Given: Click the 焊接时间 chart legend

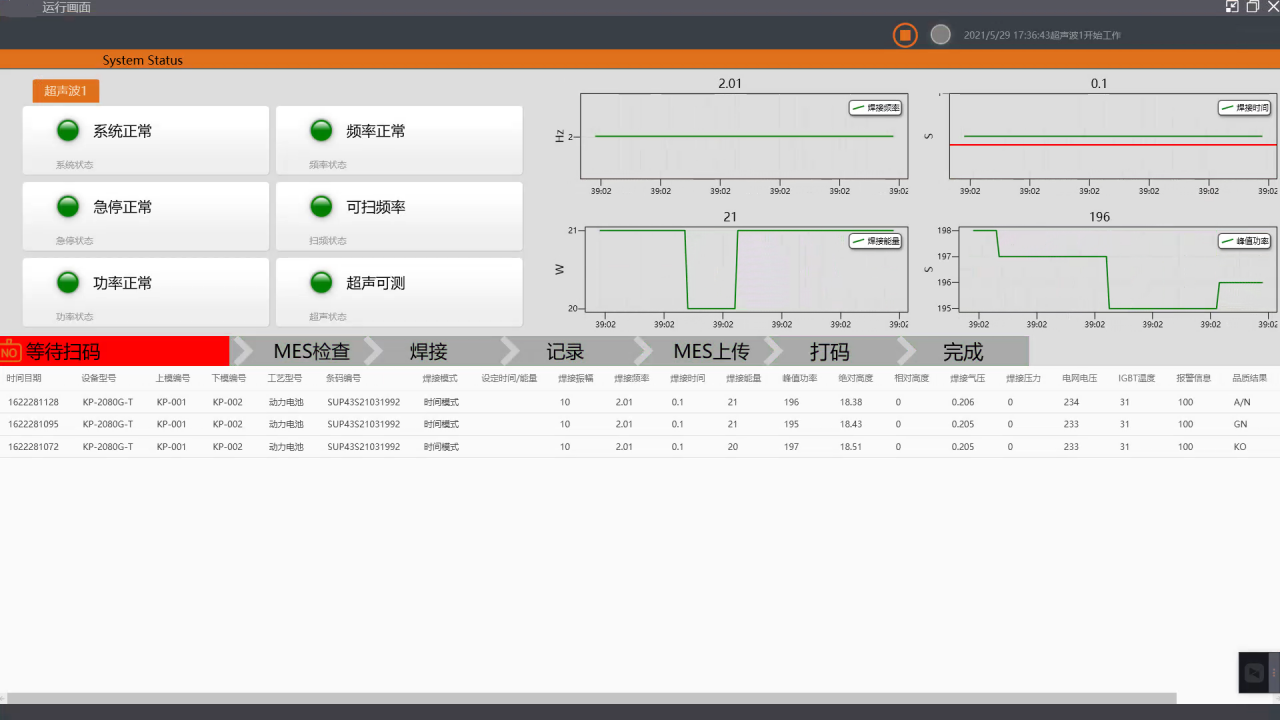Looking at the screenshot, I should coord(1244,107).
